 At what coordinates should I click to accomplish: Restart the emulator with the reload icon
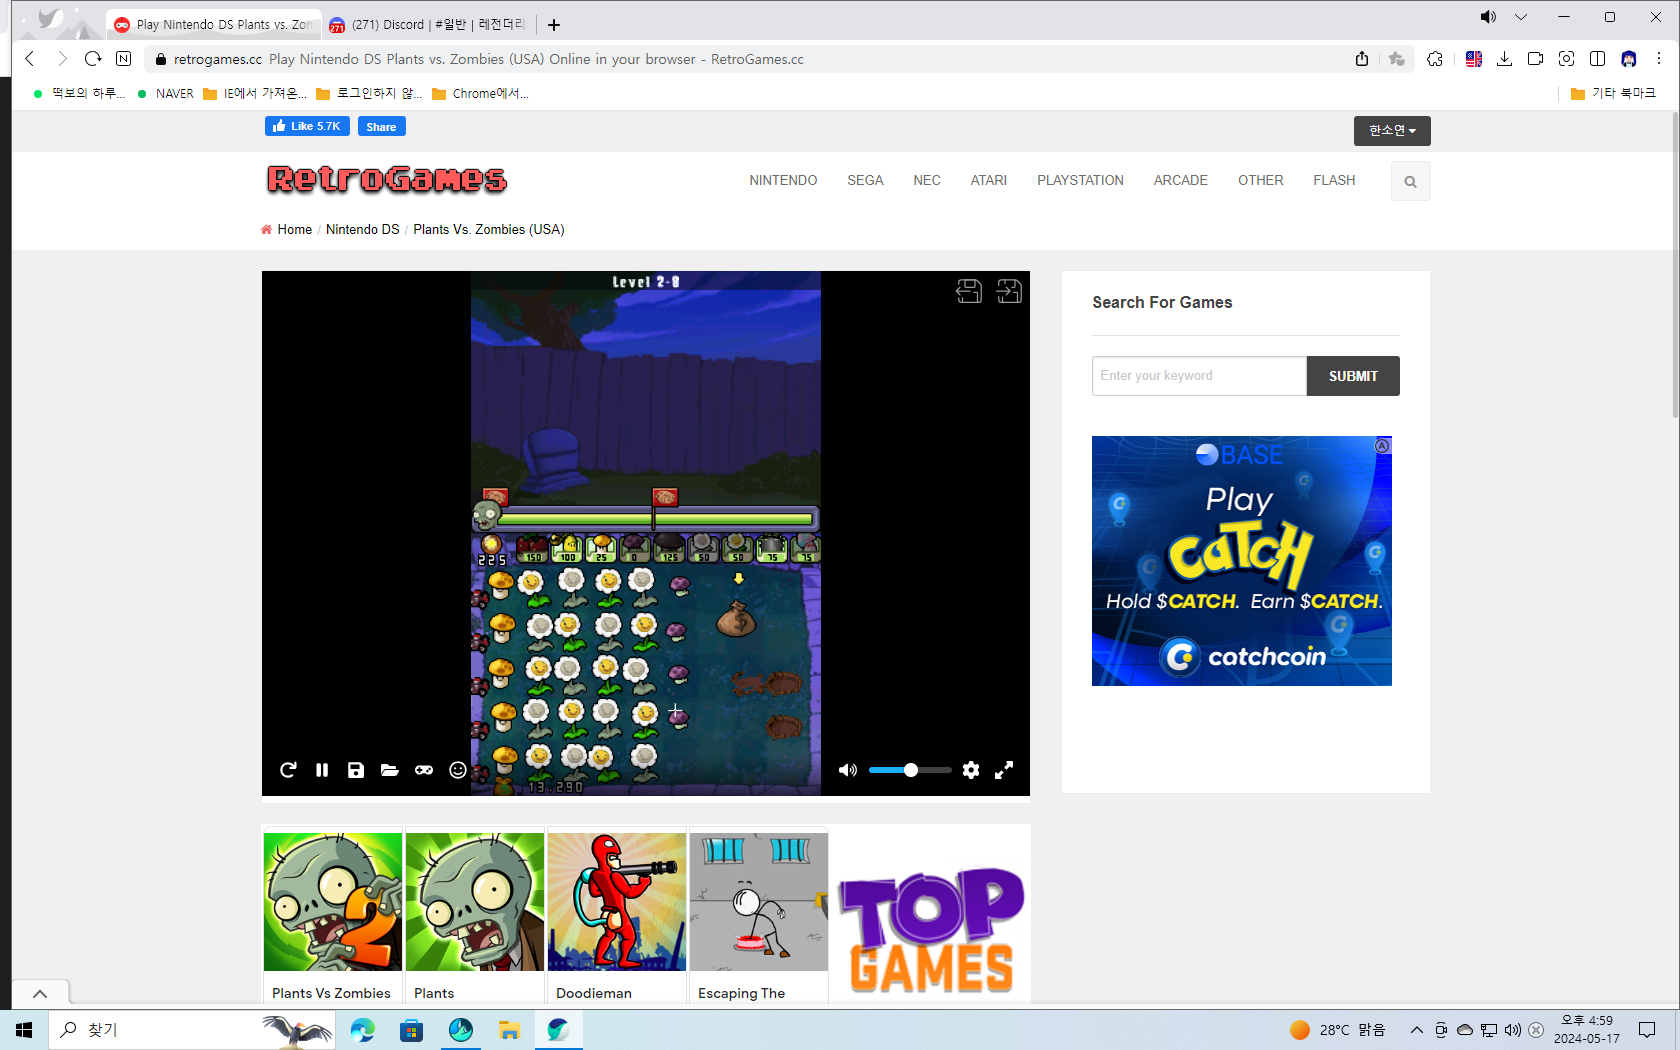coord(288,770)
